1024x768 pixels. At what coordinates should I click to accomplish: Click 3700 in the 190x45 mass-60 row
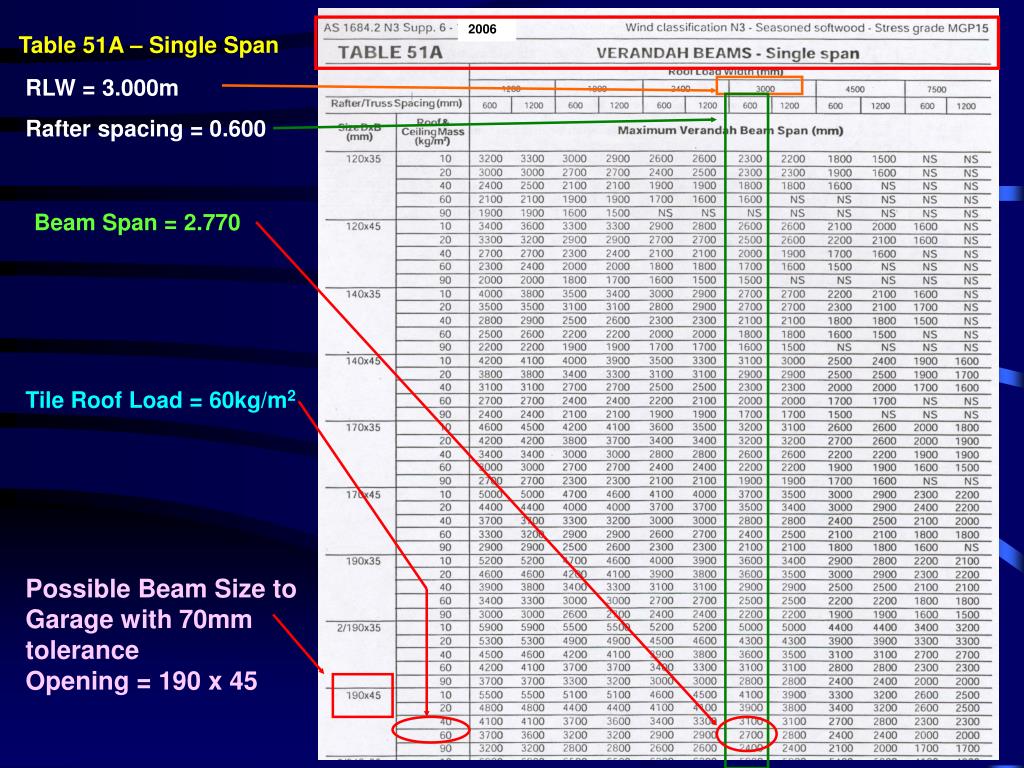[x=490, y=735]
